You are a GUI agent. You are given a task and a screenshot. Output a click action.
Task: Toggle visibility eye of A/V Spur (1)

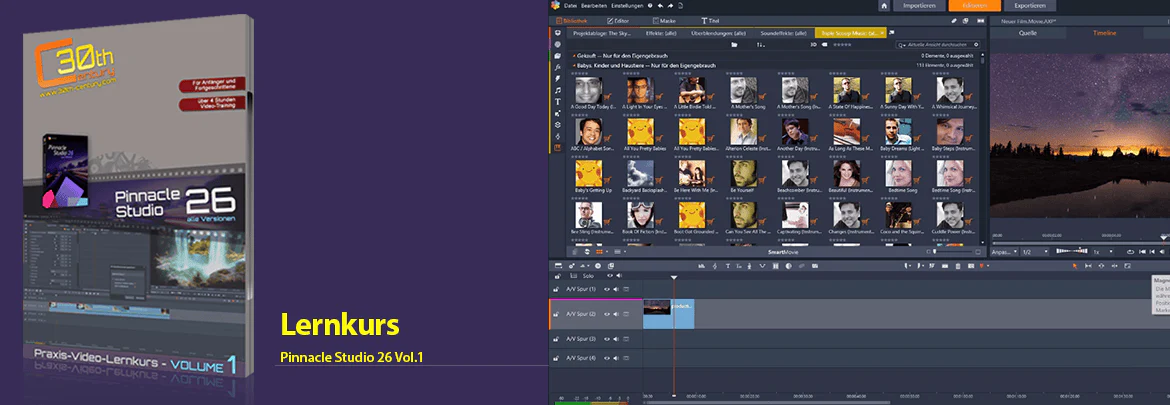[x=607, y=289]
